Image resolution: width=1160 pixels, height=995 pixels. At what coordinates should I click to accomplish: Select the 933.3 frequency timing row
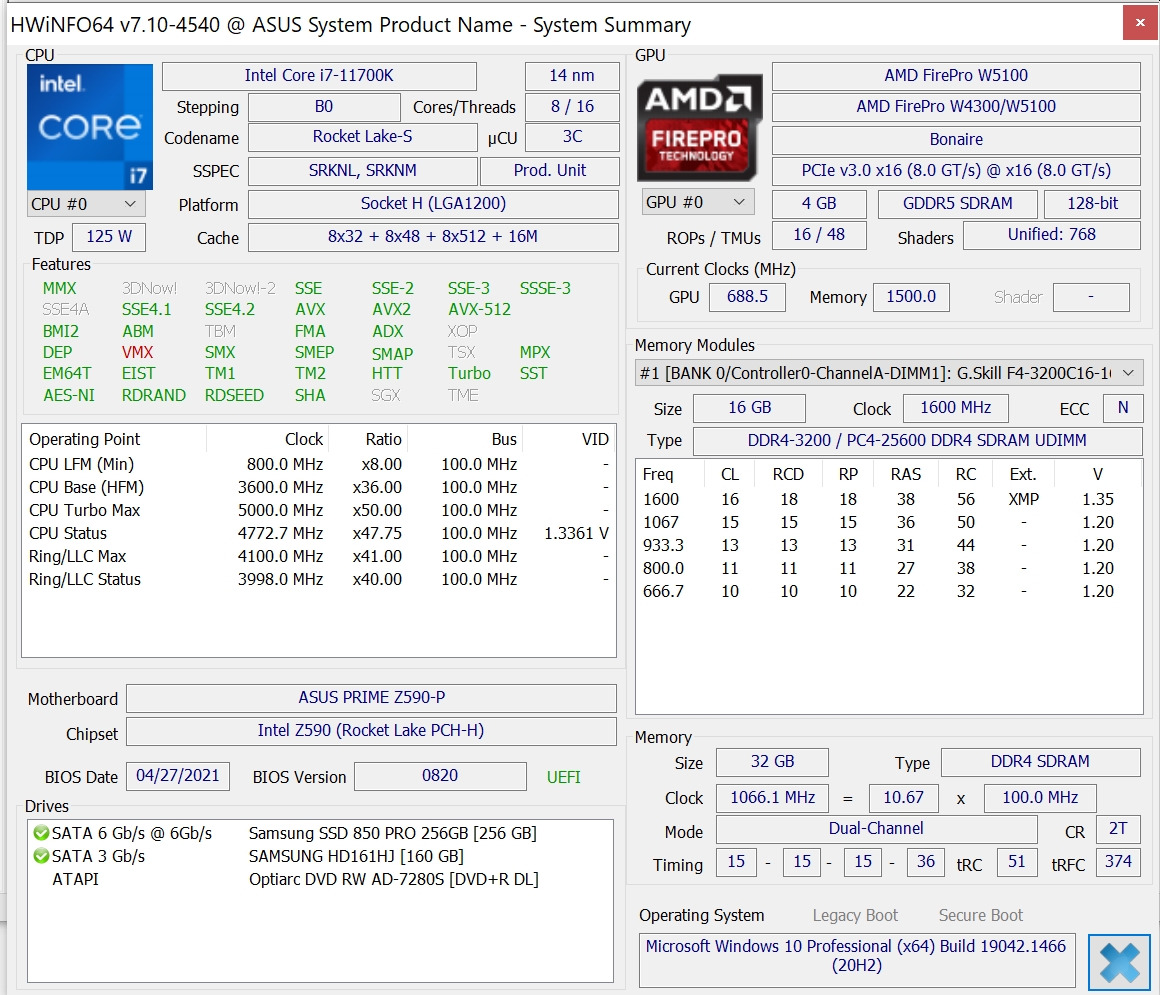(x=888, y=545)
